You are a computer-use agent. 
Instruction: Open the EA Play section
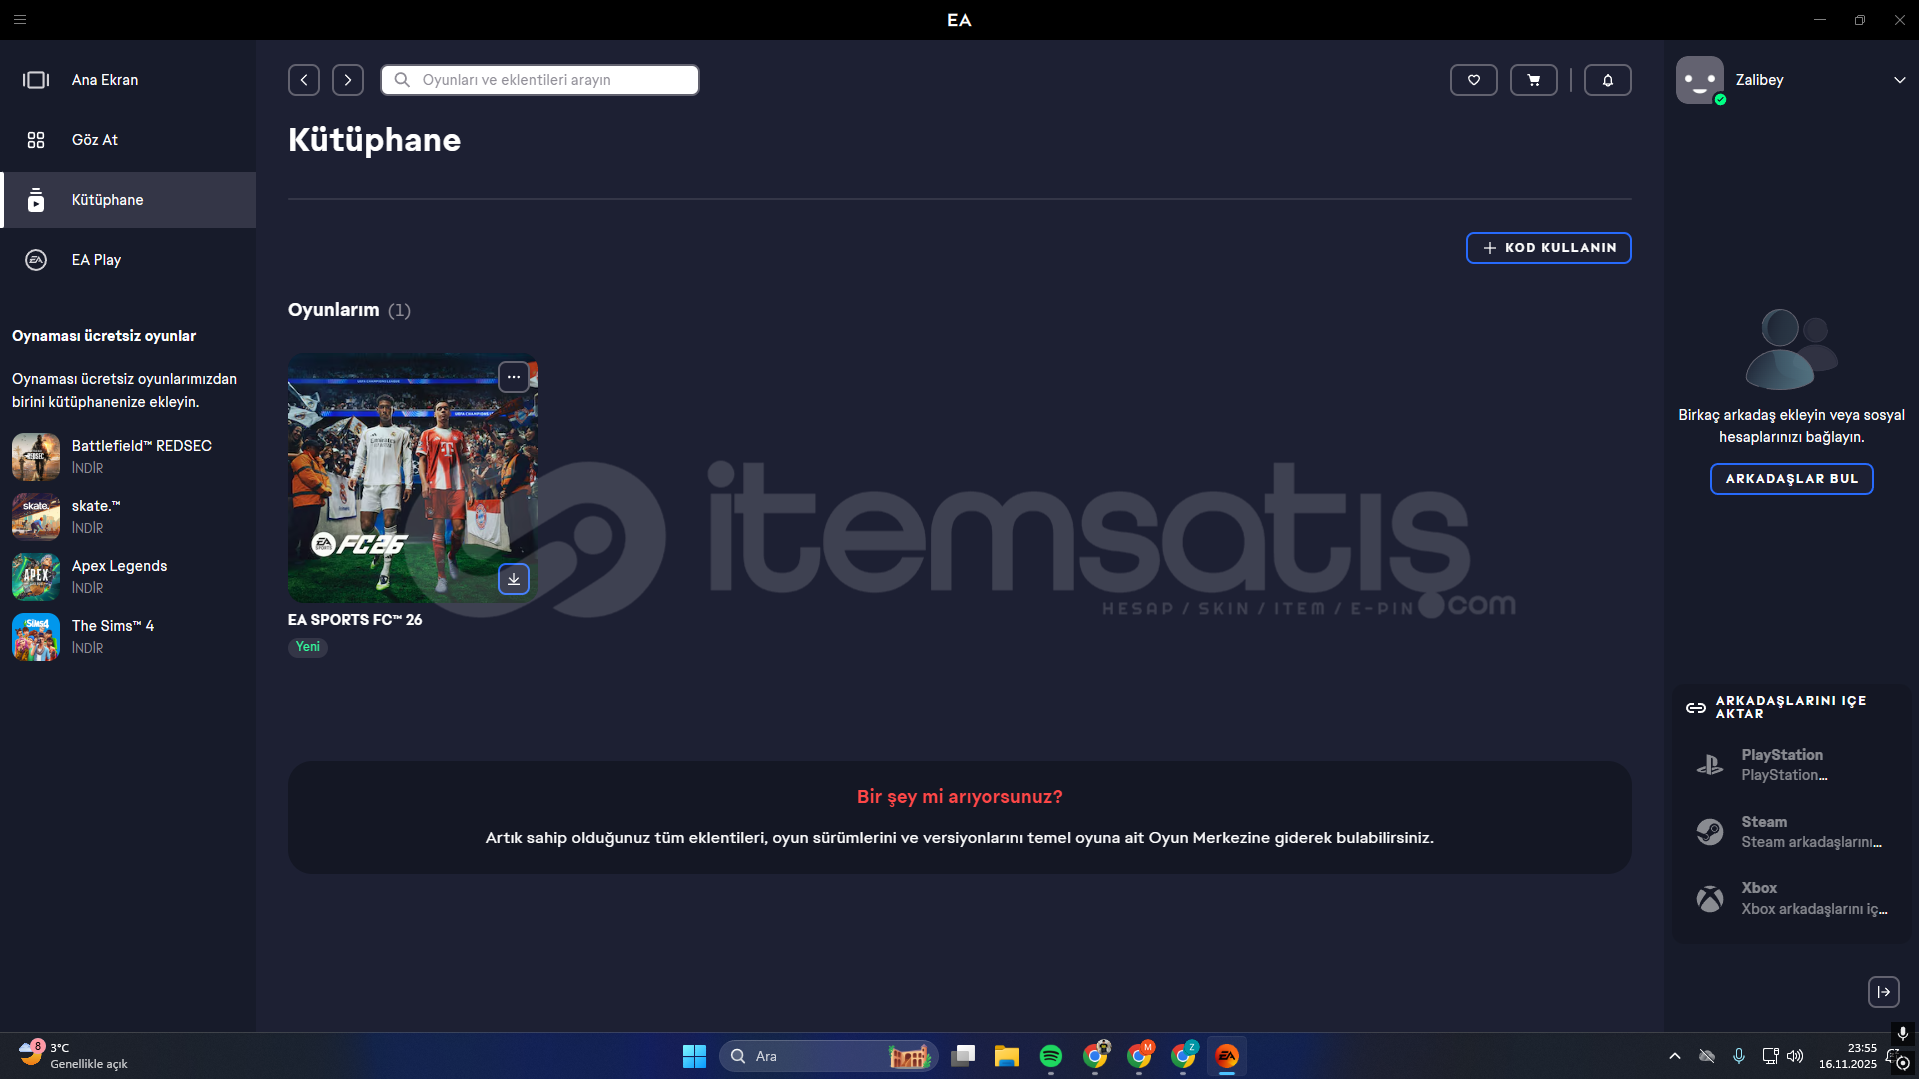(128, 260)
